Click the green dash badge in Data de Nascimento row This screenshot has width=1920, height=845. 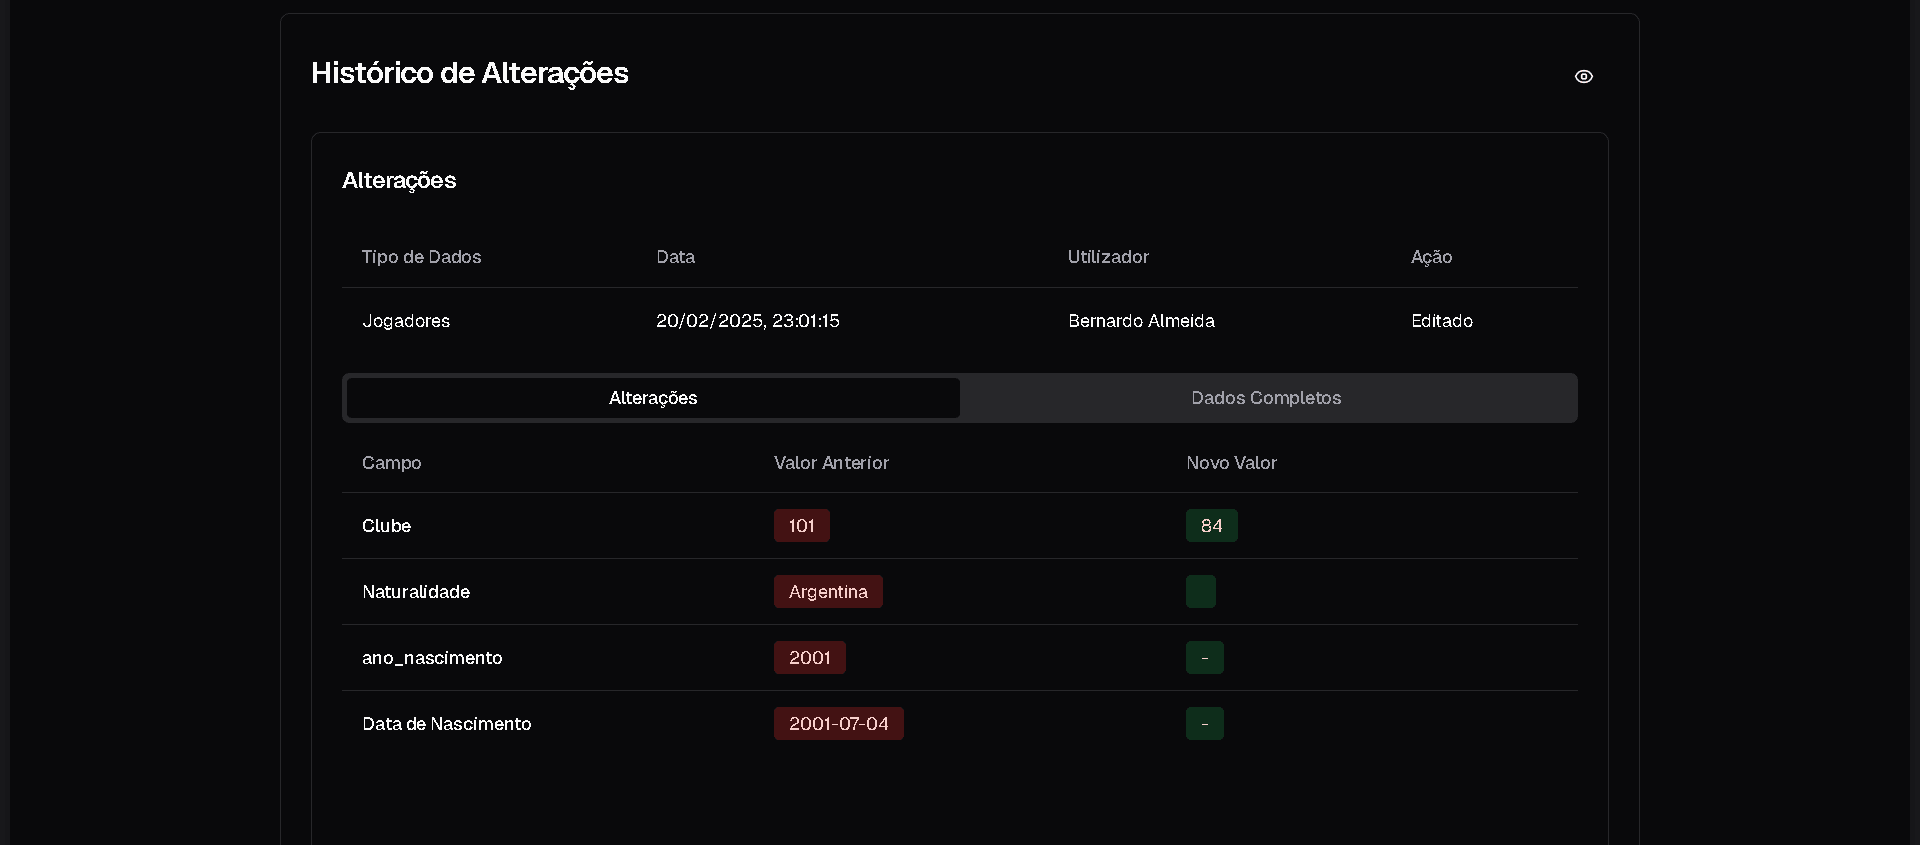[x=1204, y=724]
